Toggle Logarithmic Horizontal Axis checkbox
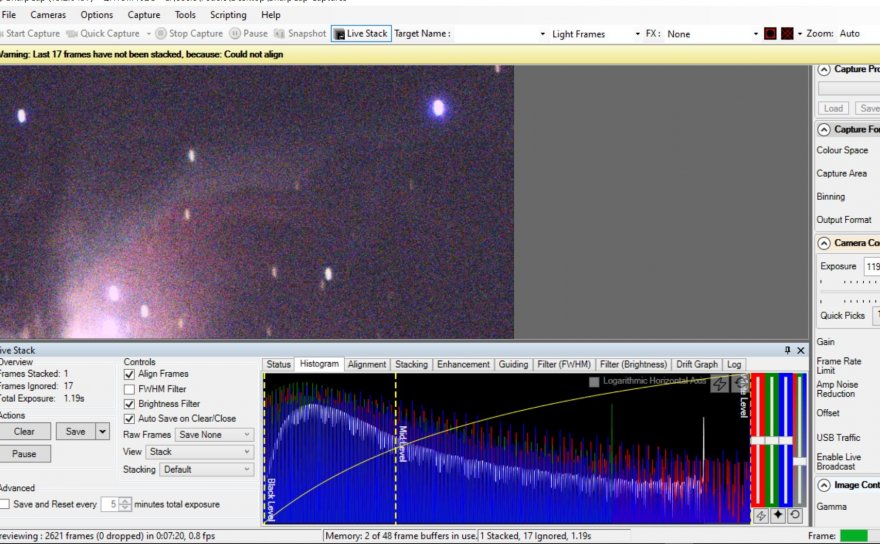 594,382
